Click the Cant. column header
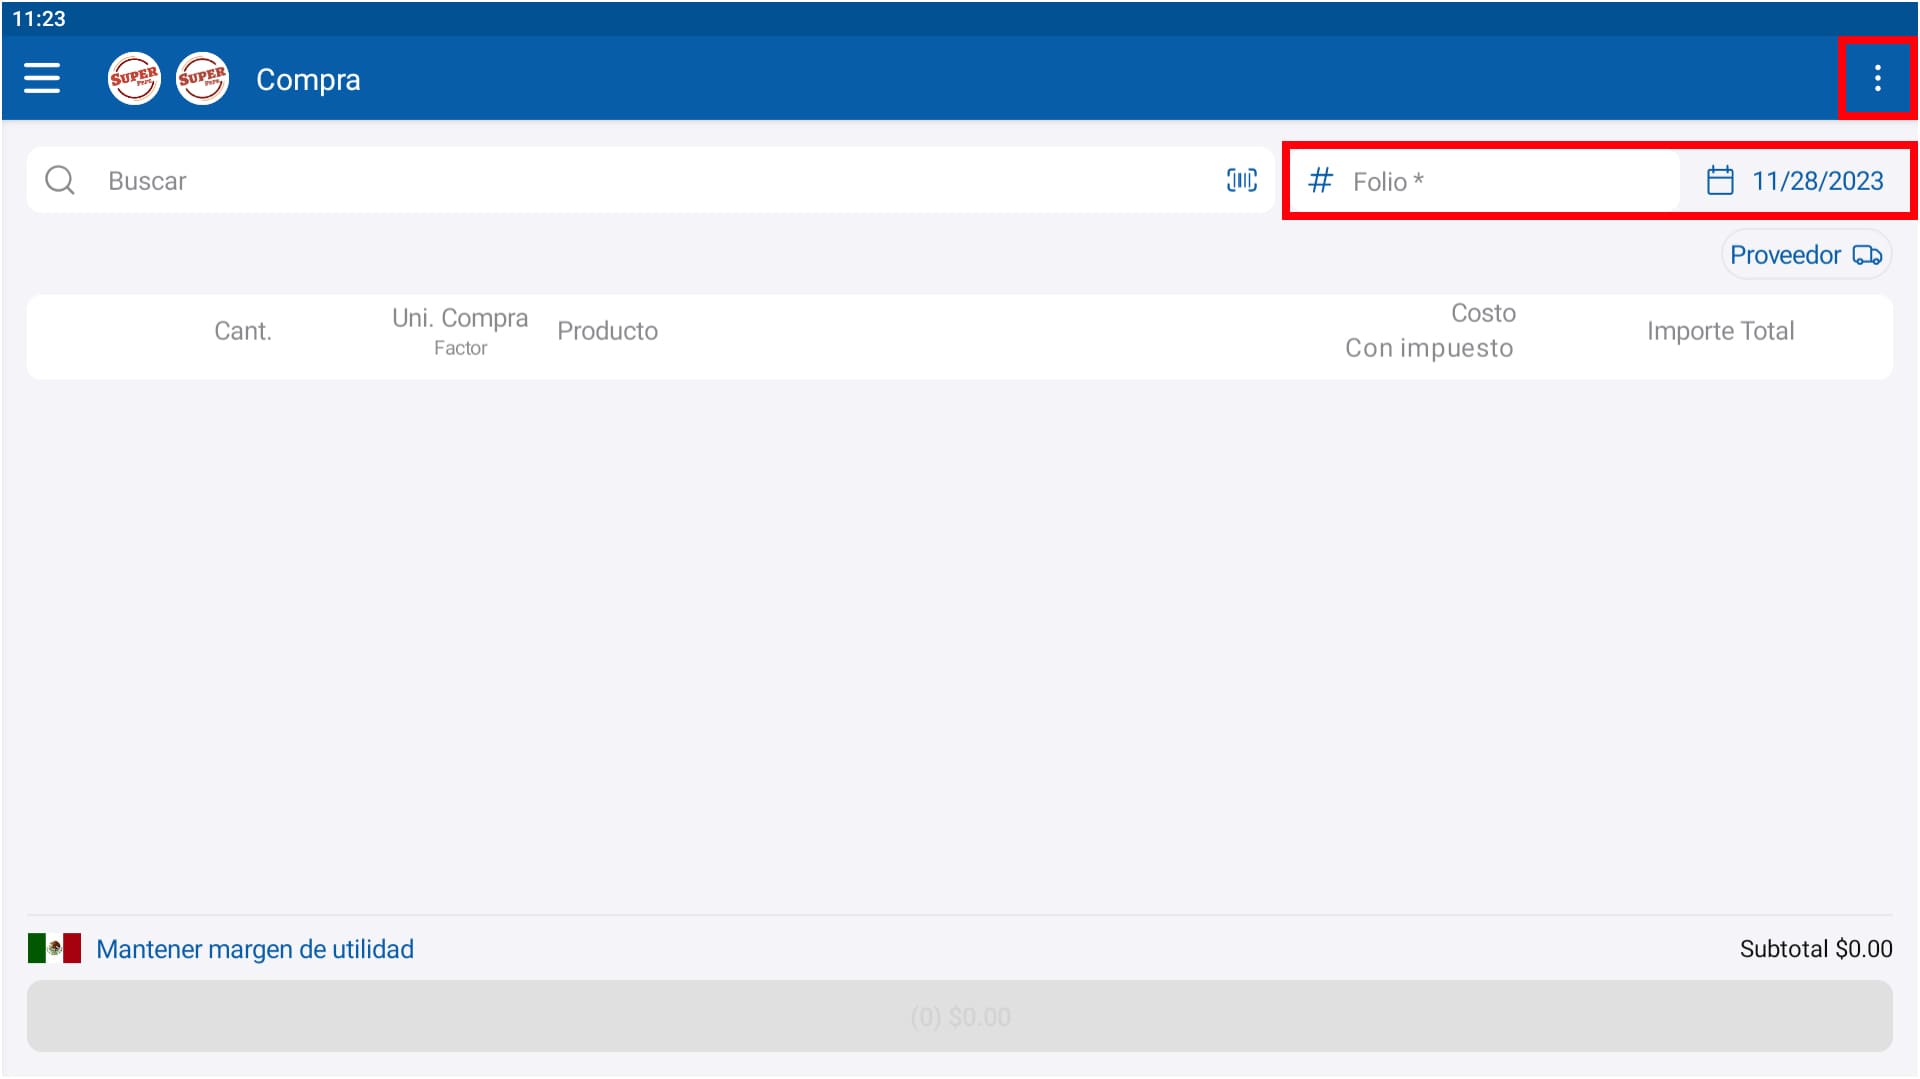Screen dimensions: 1920x1079 tap(243, 331)
